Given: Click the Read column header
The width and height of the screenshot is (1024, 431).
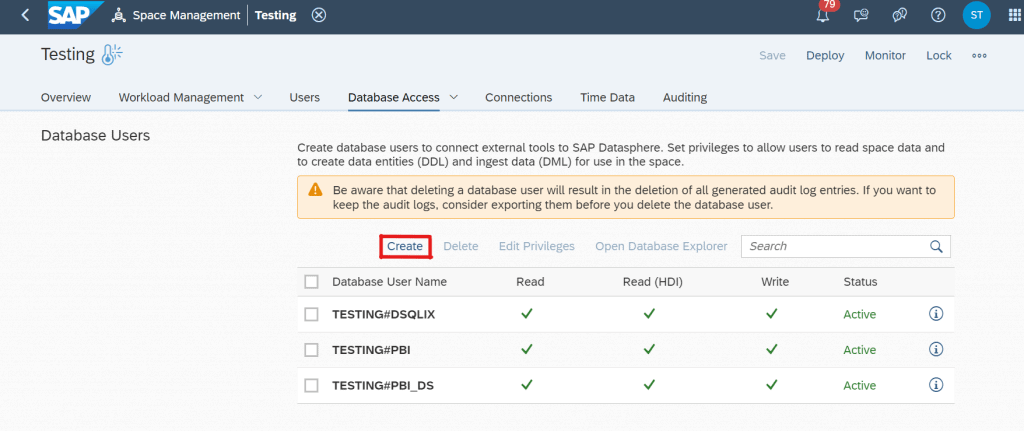Looking at the screenshot, I should click(530, 282).
